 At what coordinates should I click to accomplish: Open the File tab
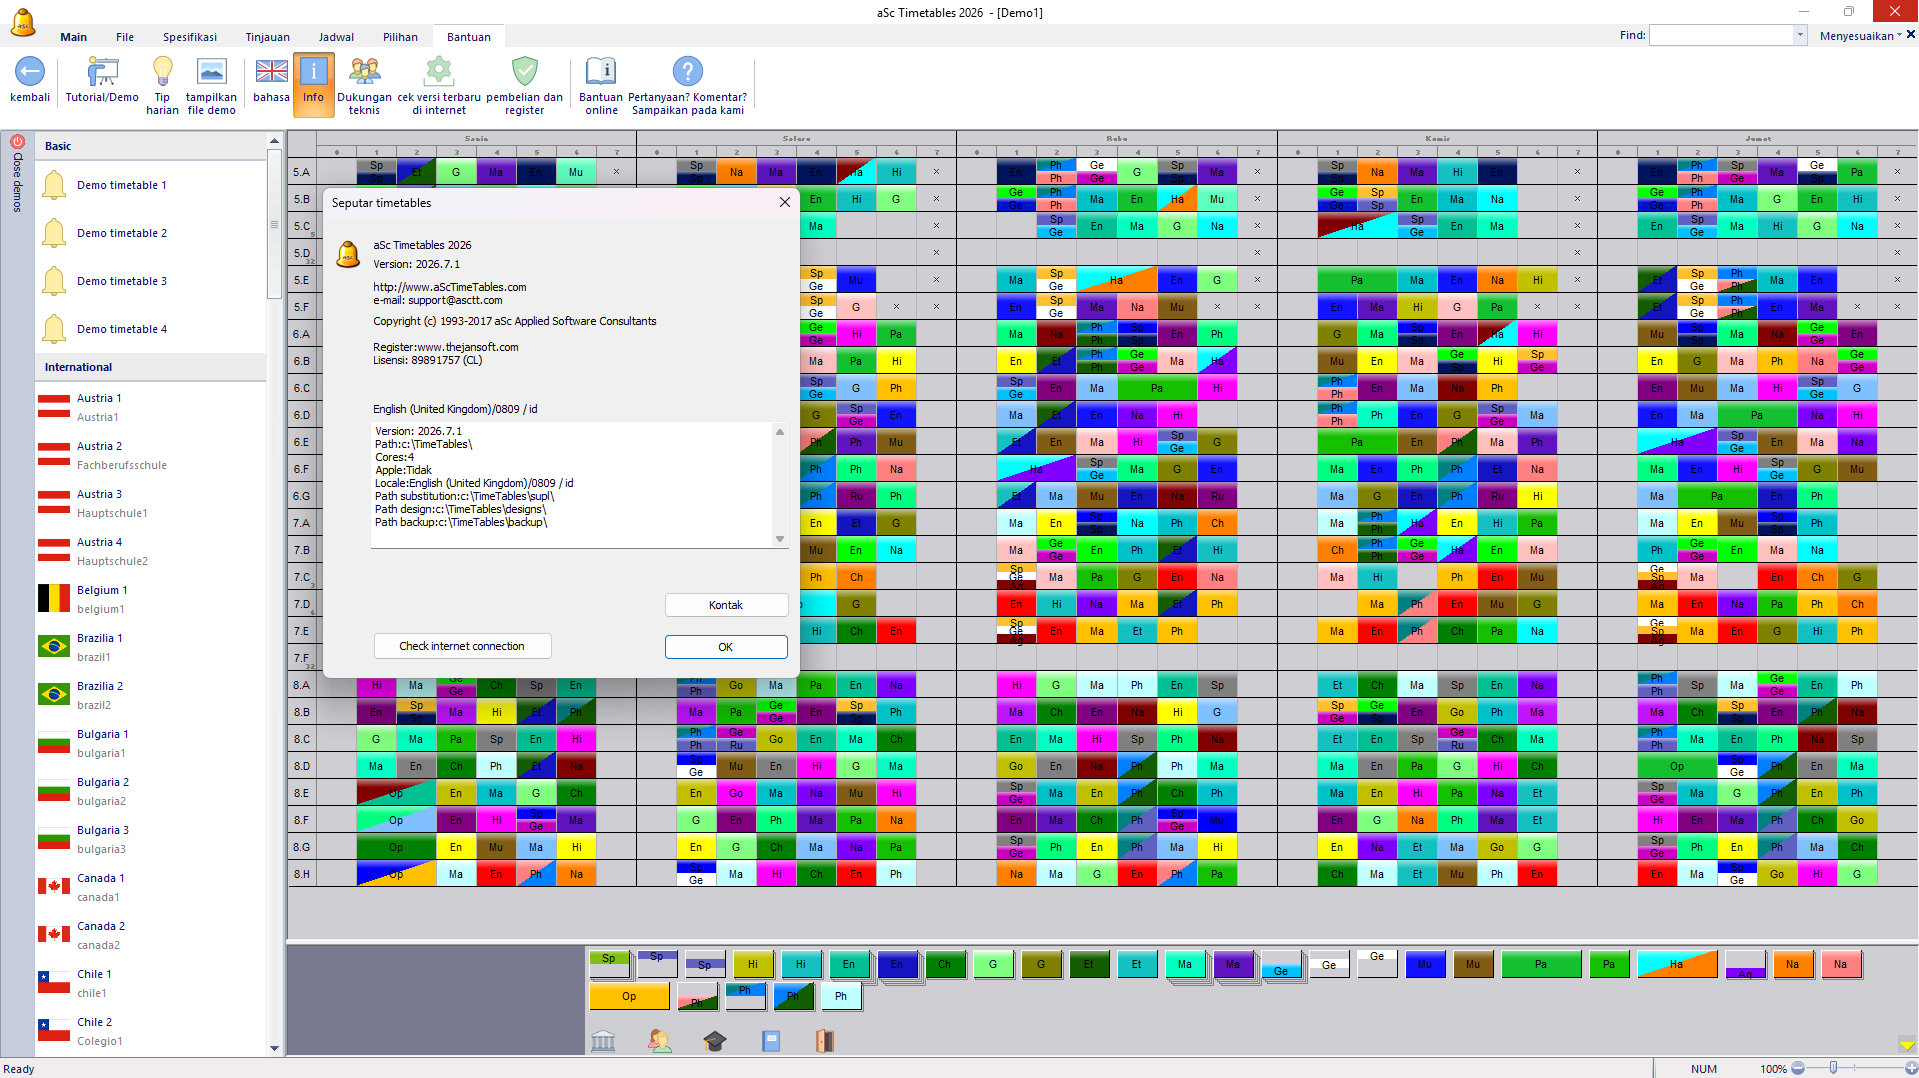click(x=125, y=37)
